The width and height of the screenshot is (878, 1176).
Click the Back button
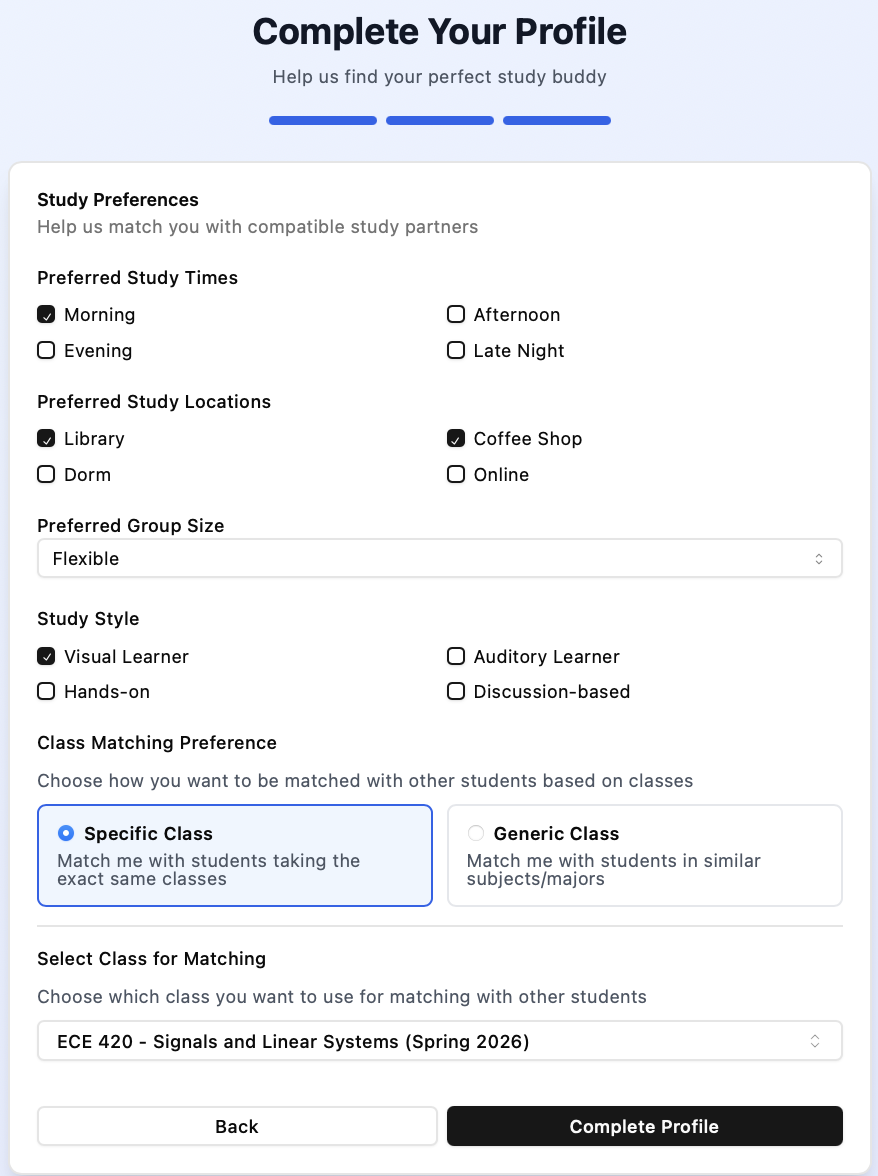coord(237,1126)
